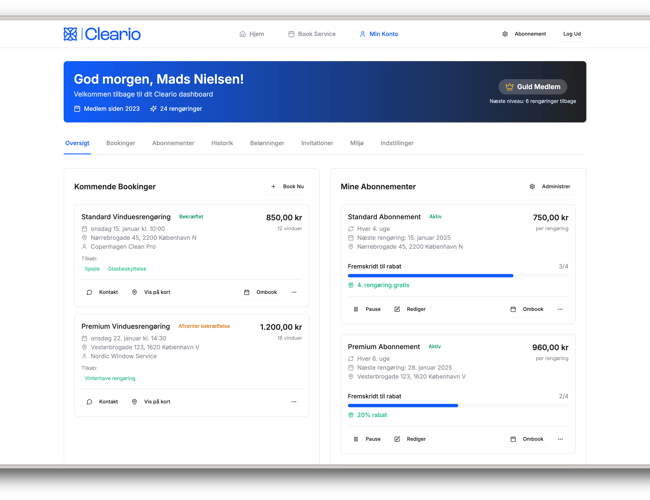This screenshot has height=500, width=650.
Task: Open more options on Standard Vinduesrengøring booking
Action: (x=294, y=292)
